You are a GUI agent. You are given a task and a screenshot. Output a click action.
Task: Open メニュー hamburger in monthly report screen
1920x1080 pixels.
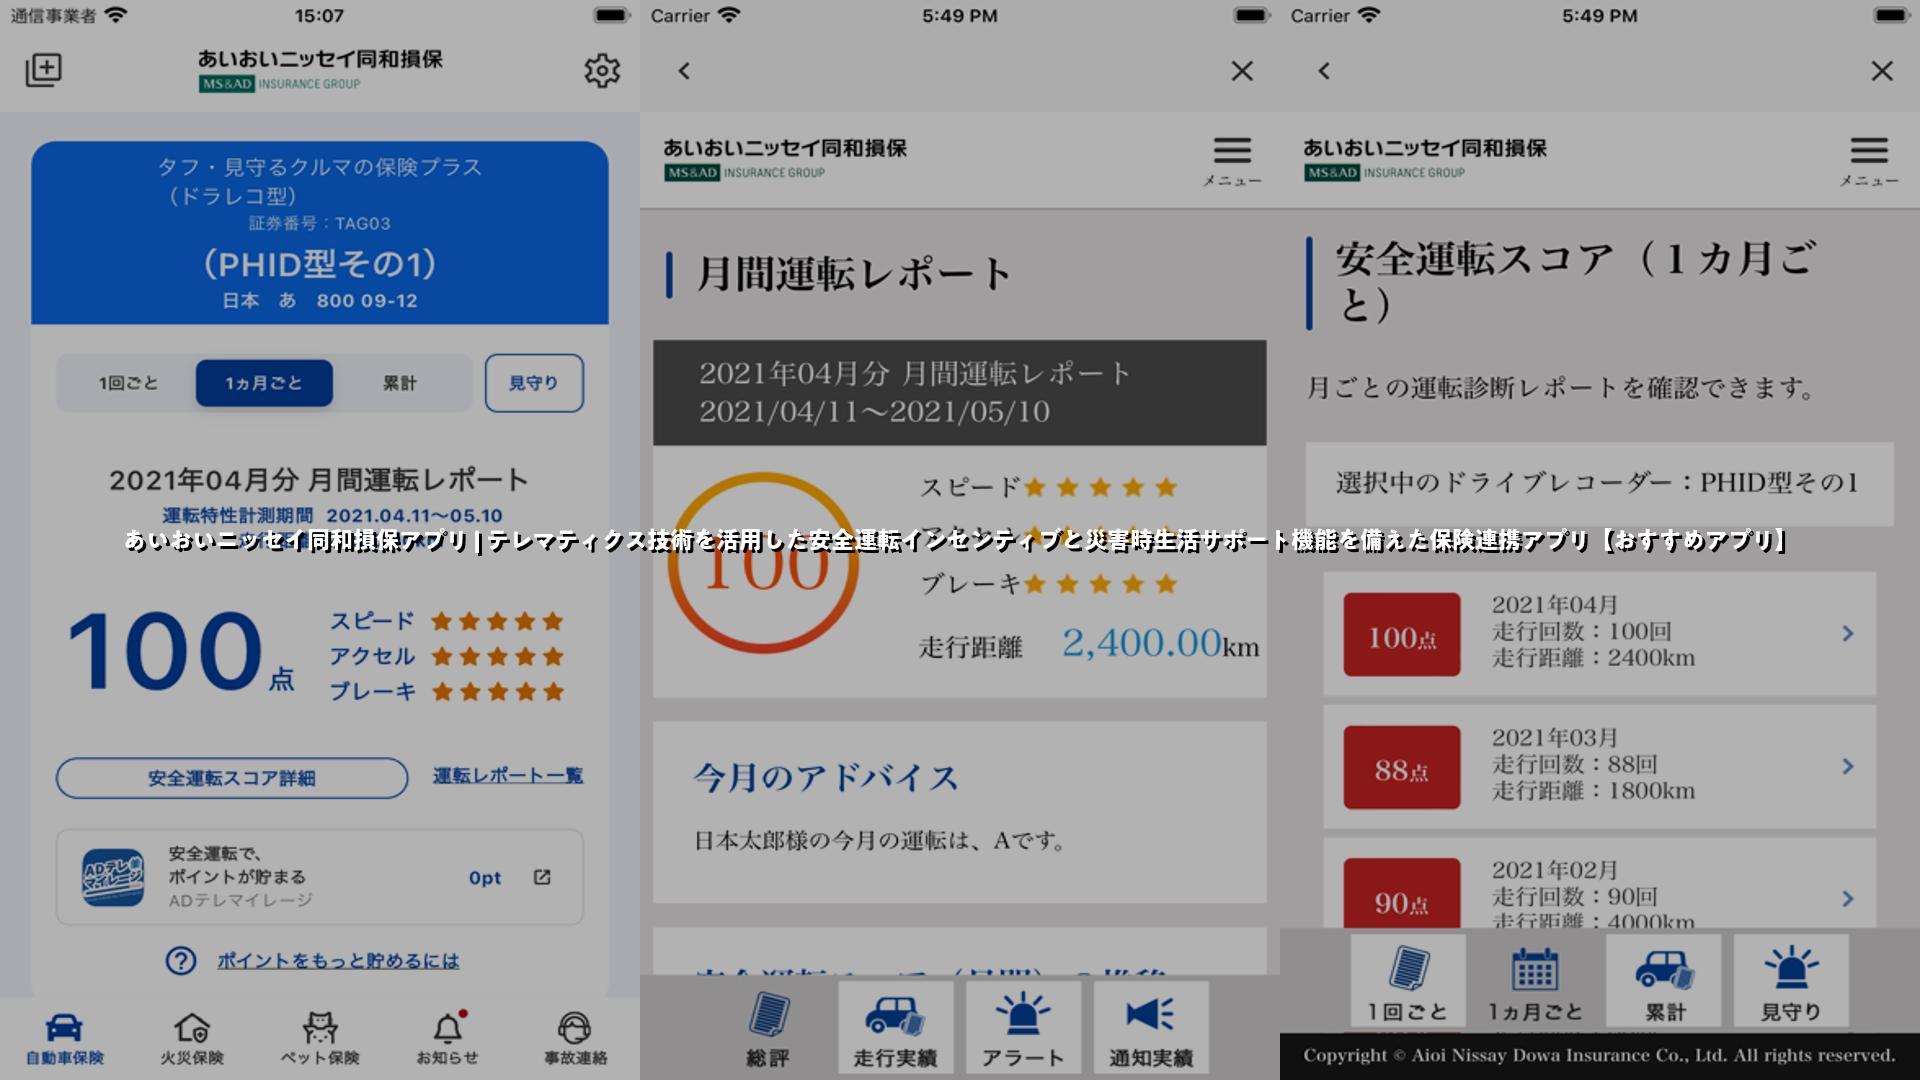1232,160
